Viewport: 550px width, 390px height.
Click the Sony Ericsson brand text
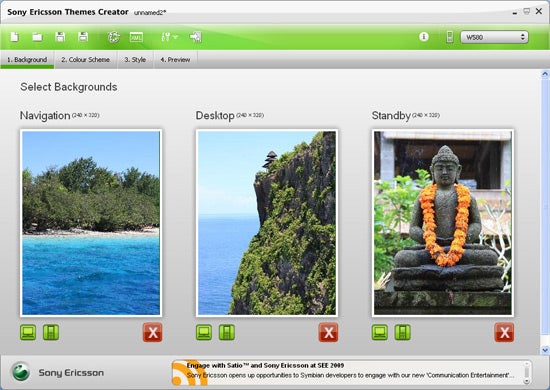coord(71,373)
